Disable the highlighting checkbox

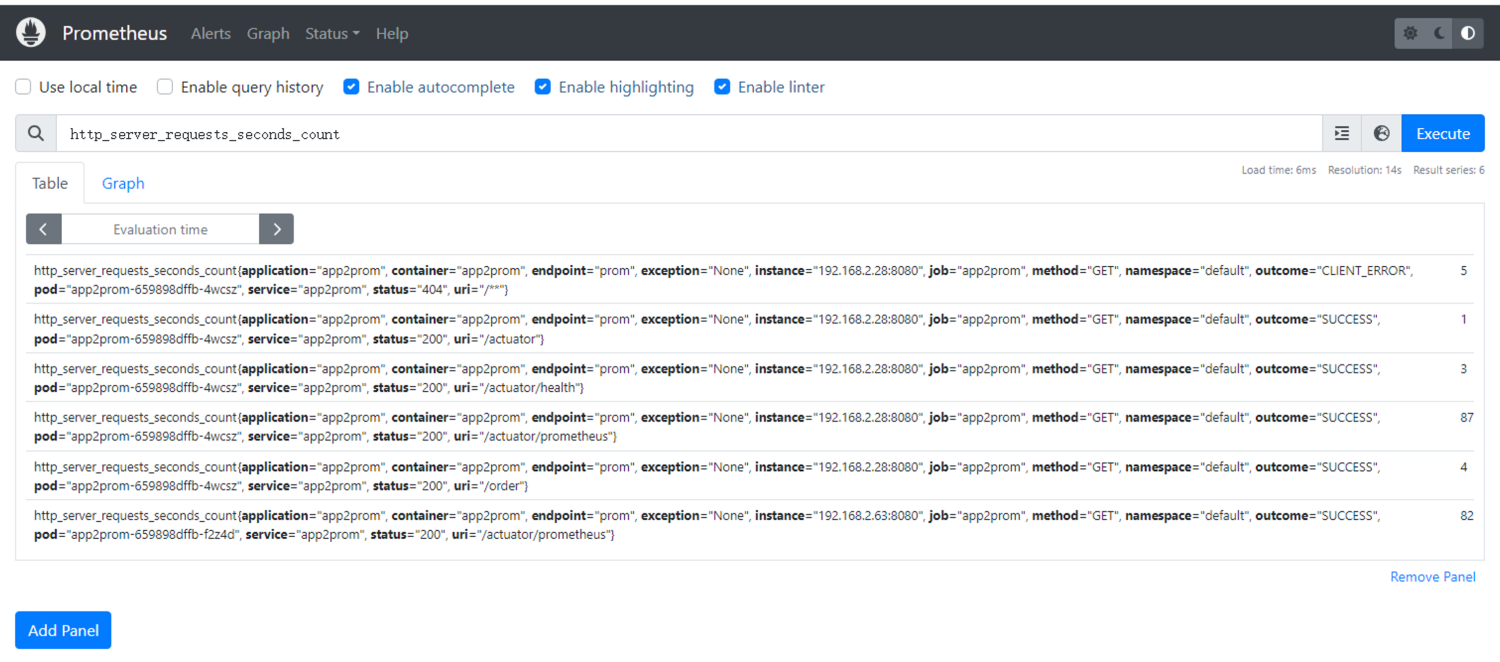click(543, 87)
